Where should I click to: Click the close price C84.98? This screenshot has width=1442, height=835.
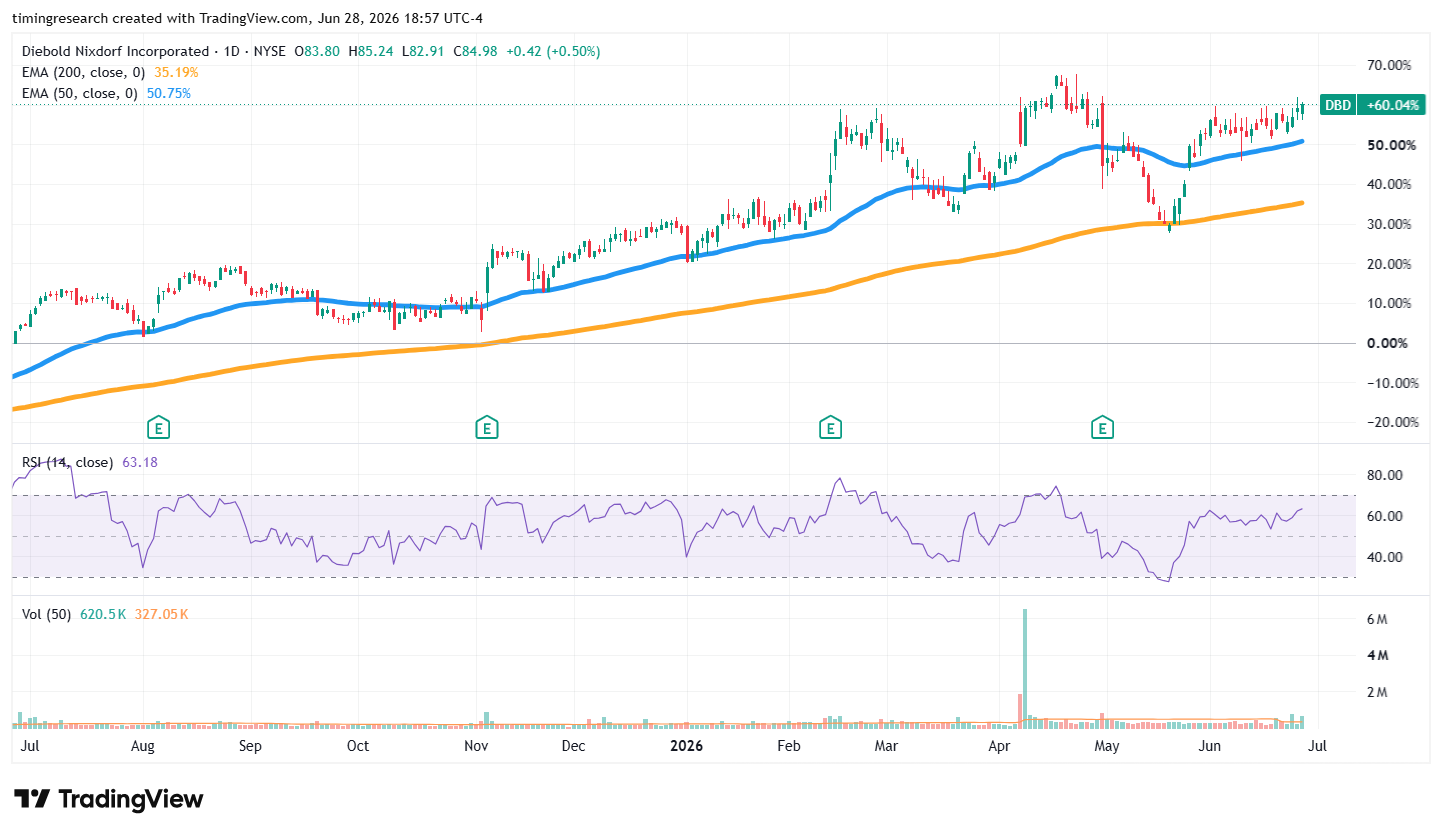[x=477, y=51]
